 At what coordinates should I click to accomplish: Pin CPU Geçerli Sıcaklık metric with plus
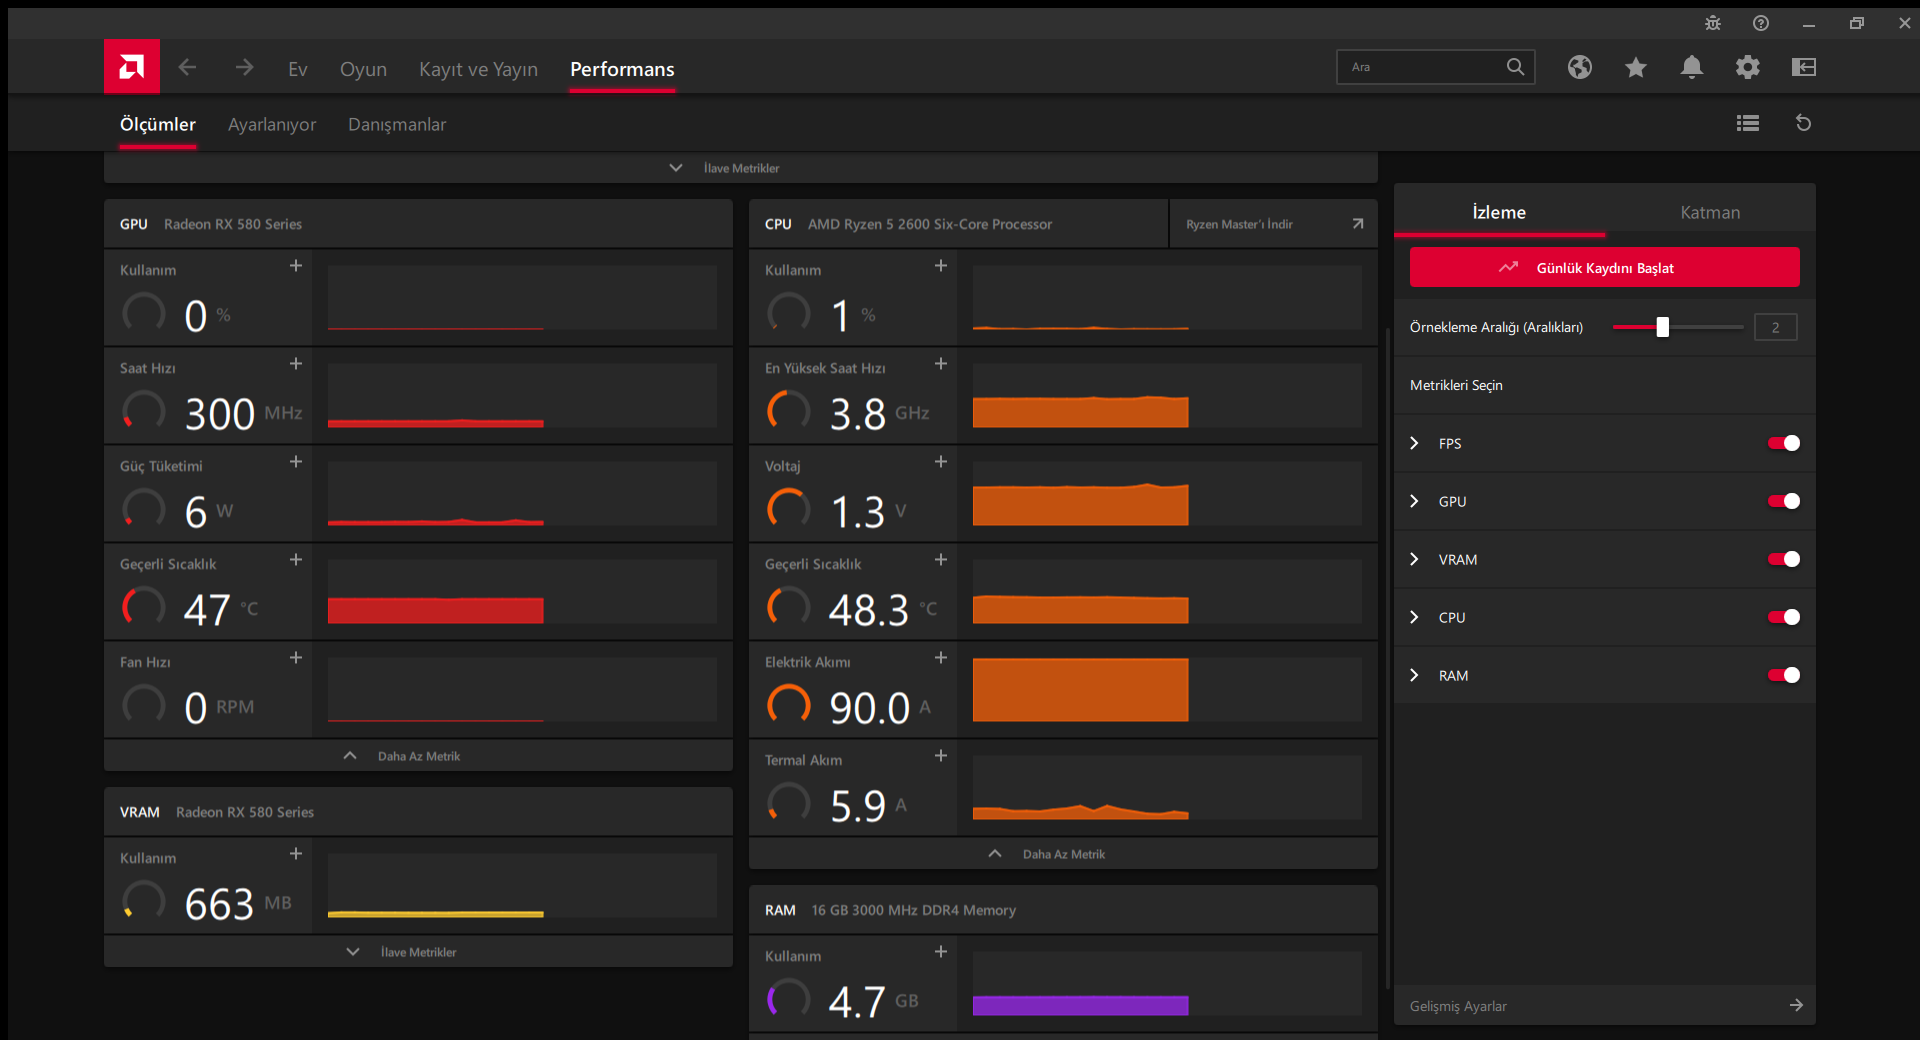(941, 559)
